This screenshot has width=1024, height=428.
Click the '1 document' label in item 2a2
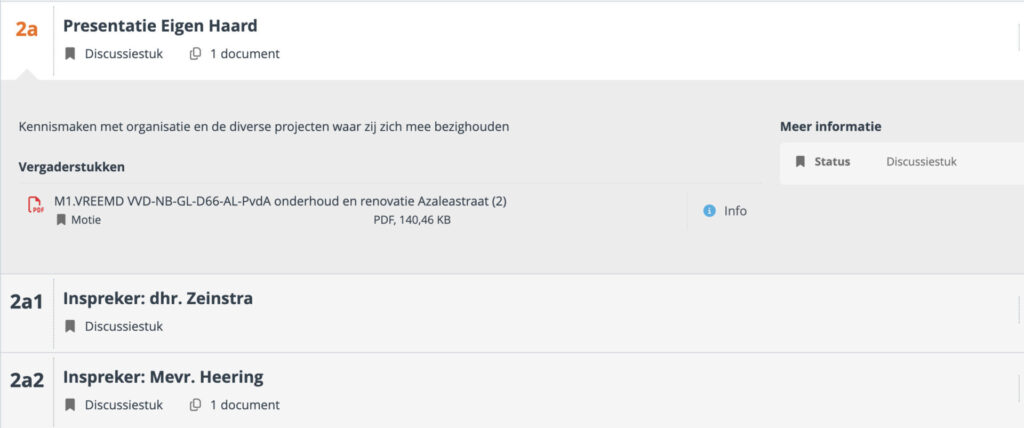(x=245, y=405)
